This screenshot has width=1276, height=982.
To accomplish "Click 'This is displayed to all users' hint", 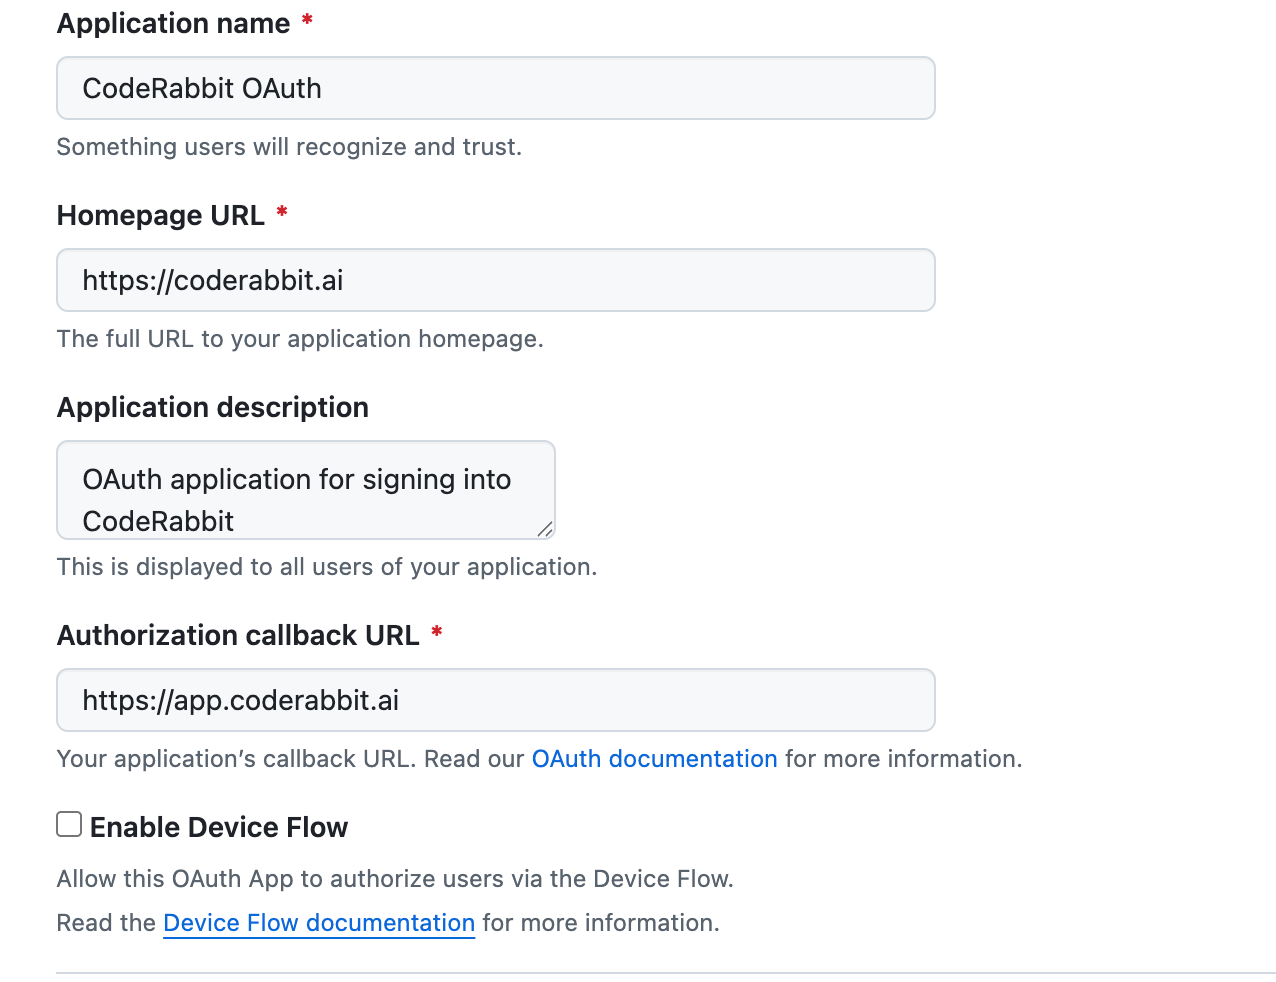I will tap(327, 567).
